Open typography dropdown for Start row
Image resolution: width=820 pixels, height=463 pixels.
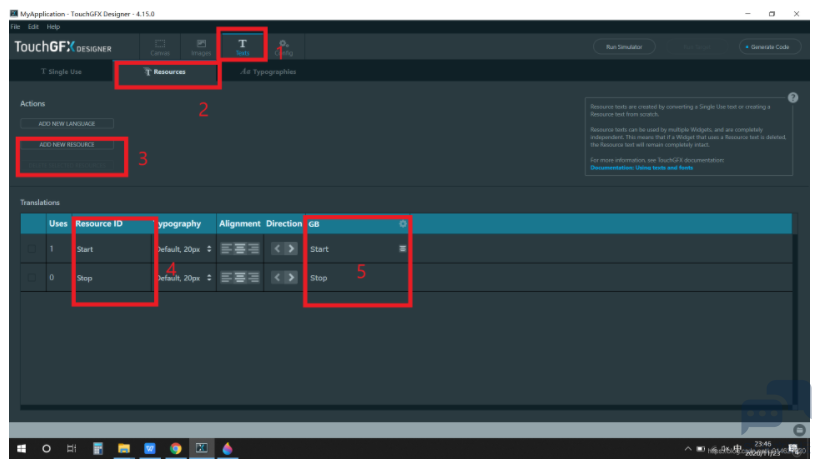tap(209, 249)
